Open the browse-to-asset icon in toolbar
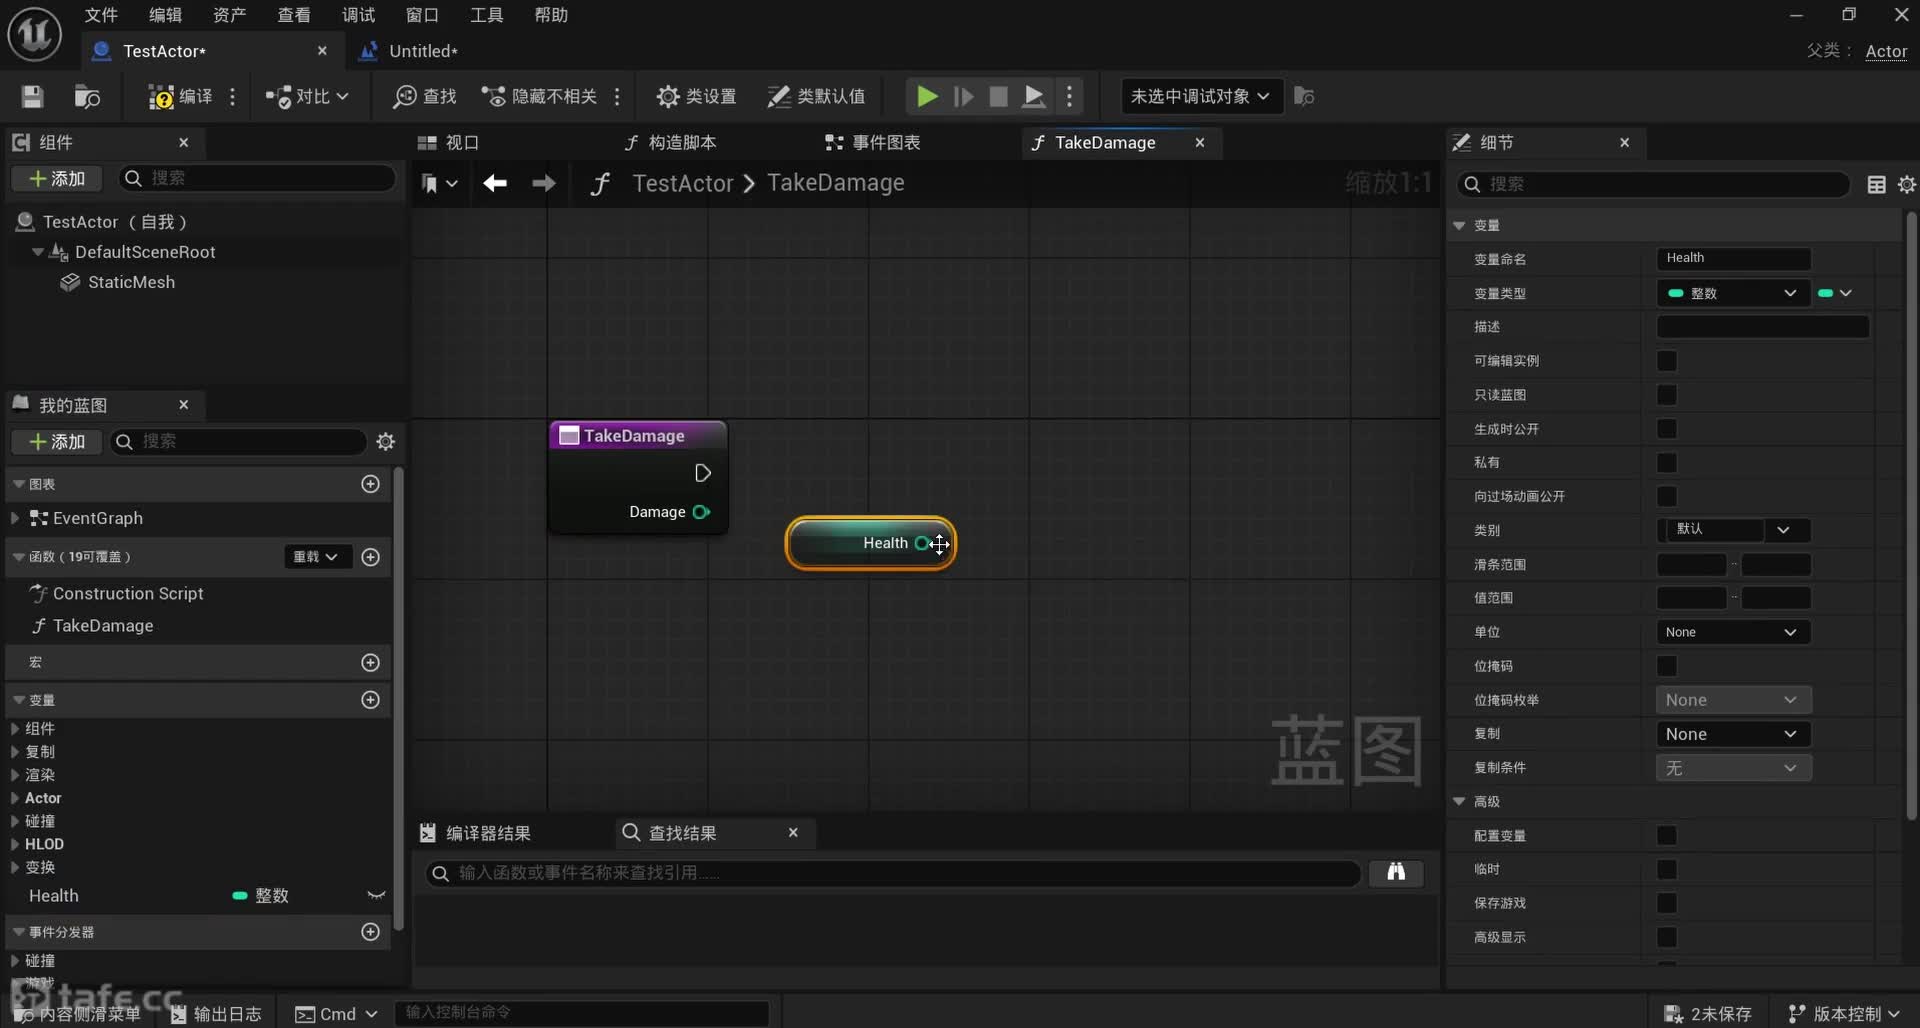 87,96
